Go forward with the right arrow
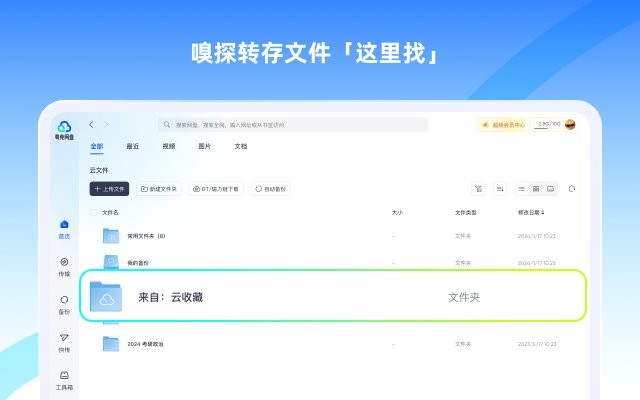 [x=106, y=124]
